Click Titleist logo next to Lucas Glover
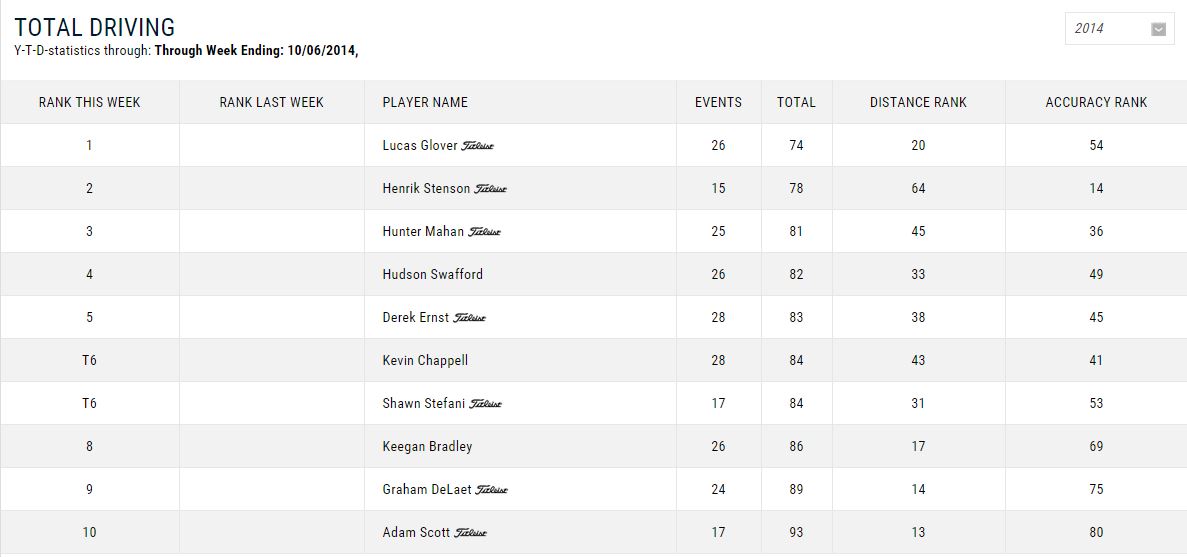 tap(478, 146)
